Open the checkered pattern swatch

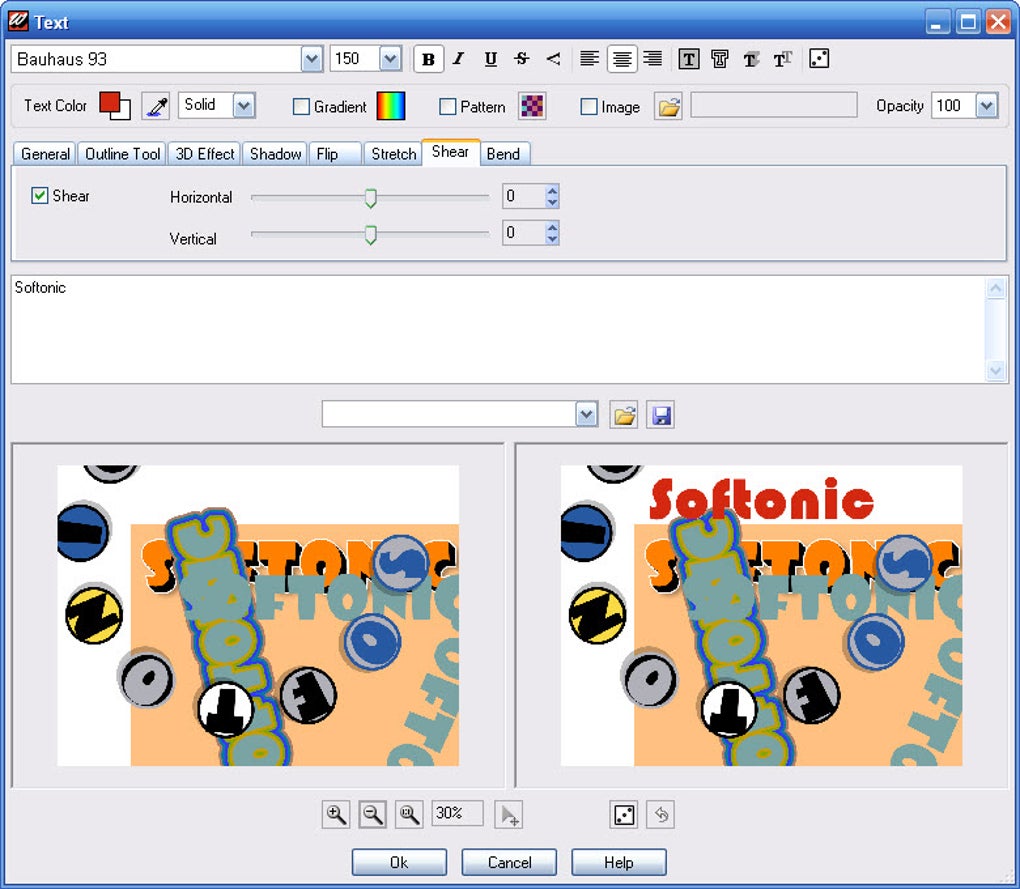point(531,106)
